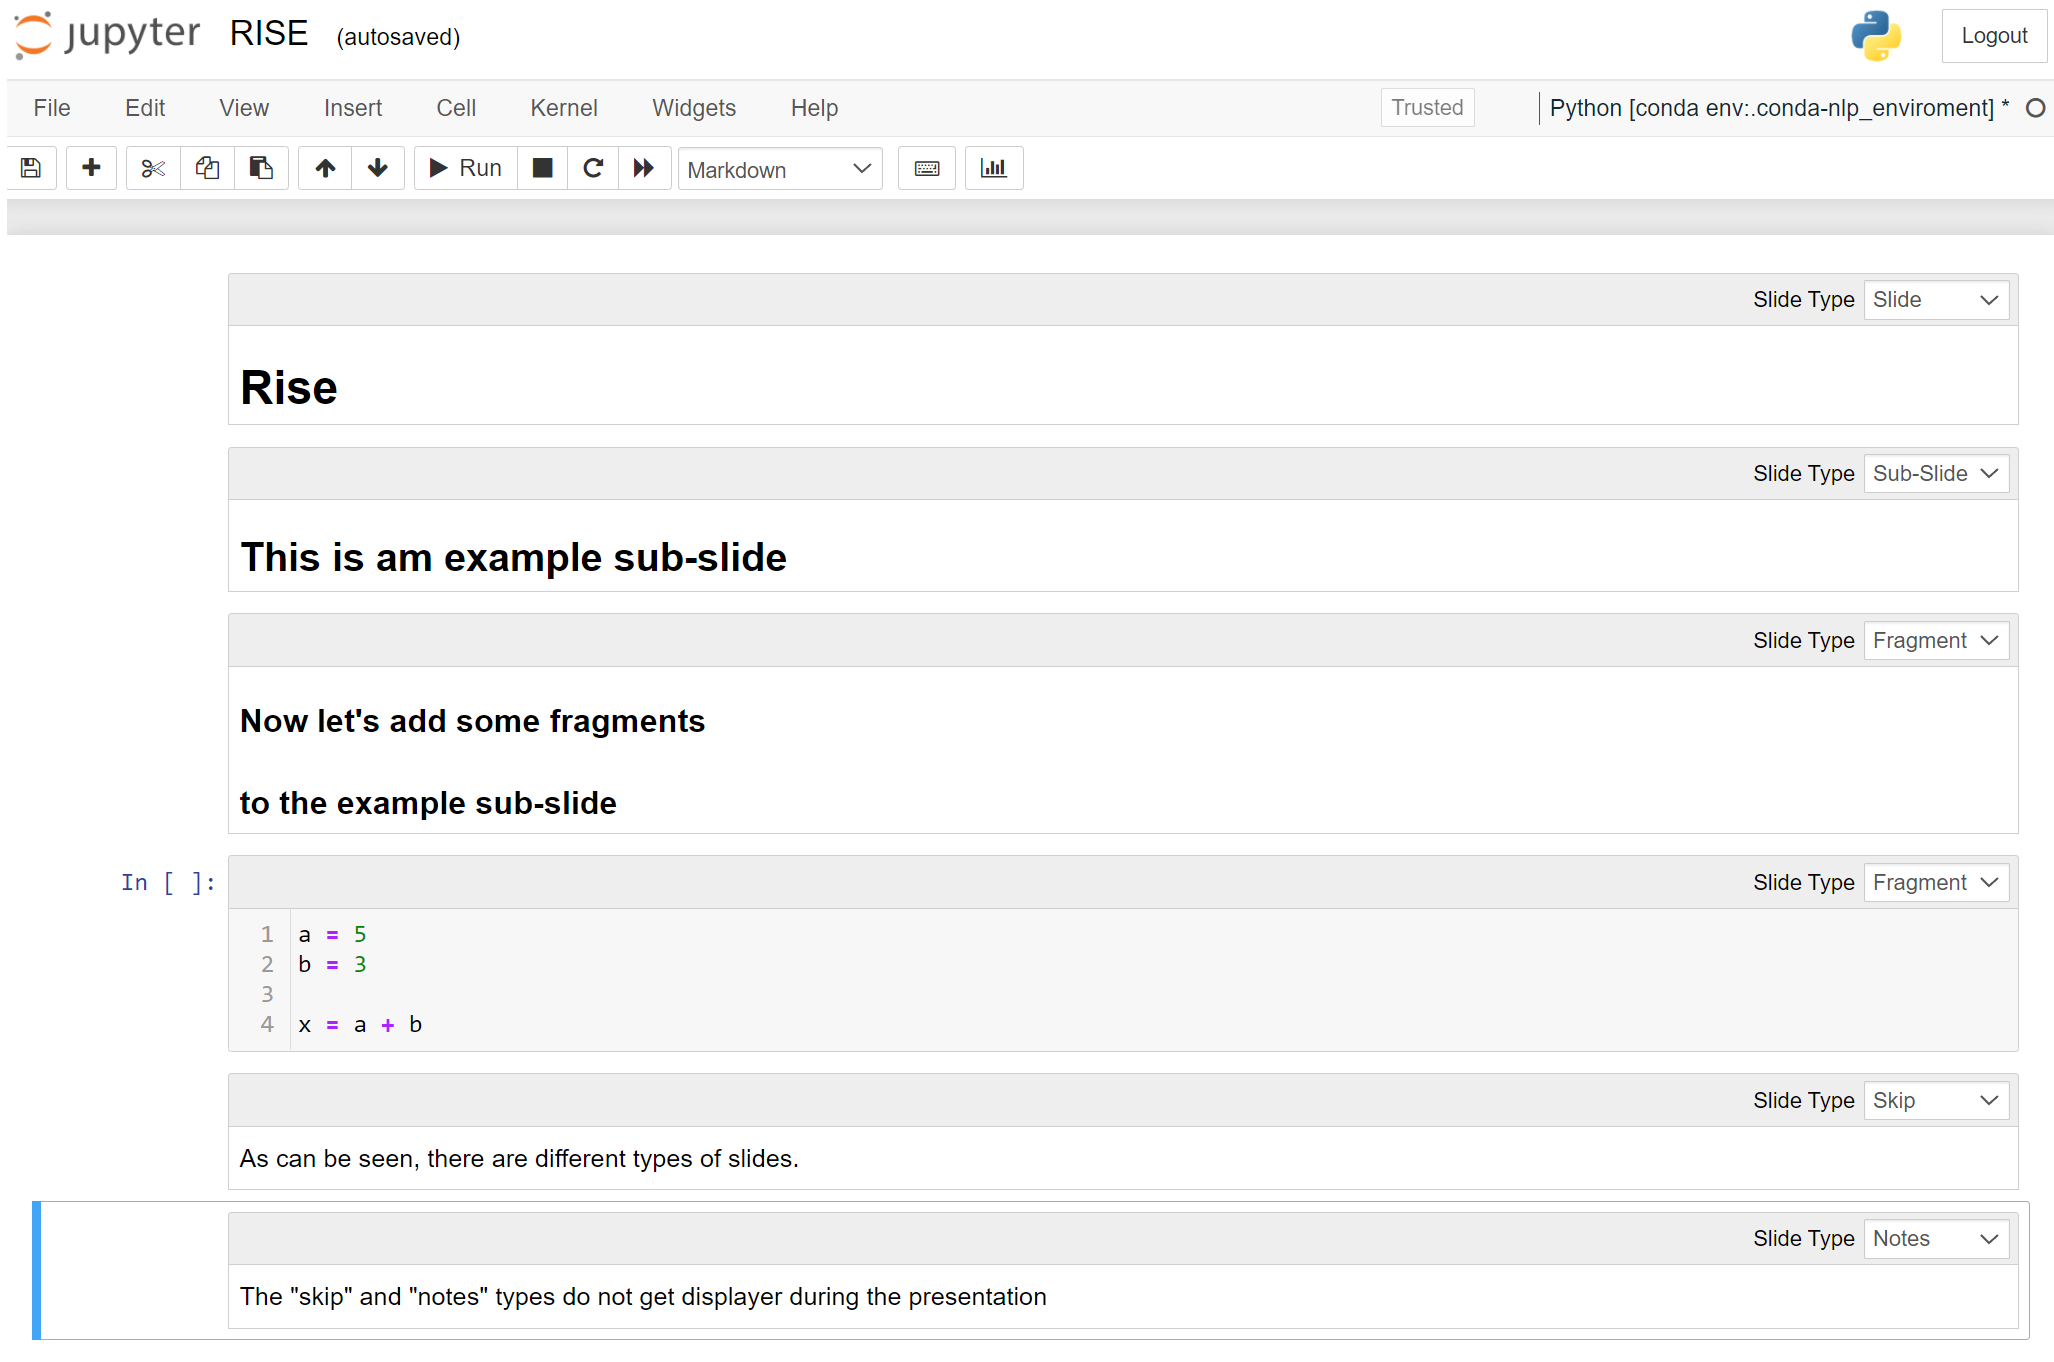Click the Paste cells icon
2054x1362 pixels.
tap(258, 167)
